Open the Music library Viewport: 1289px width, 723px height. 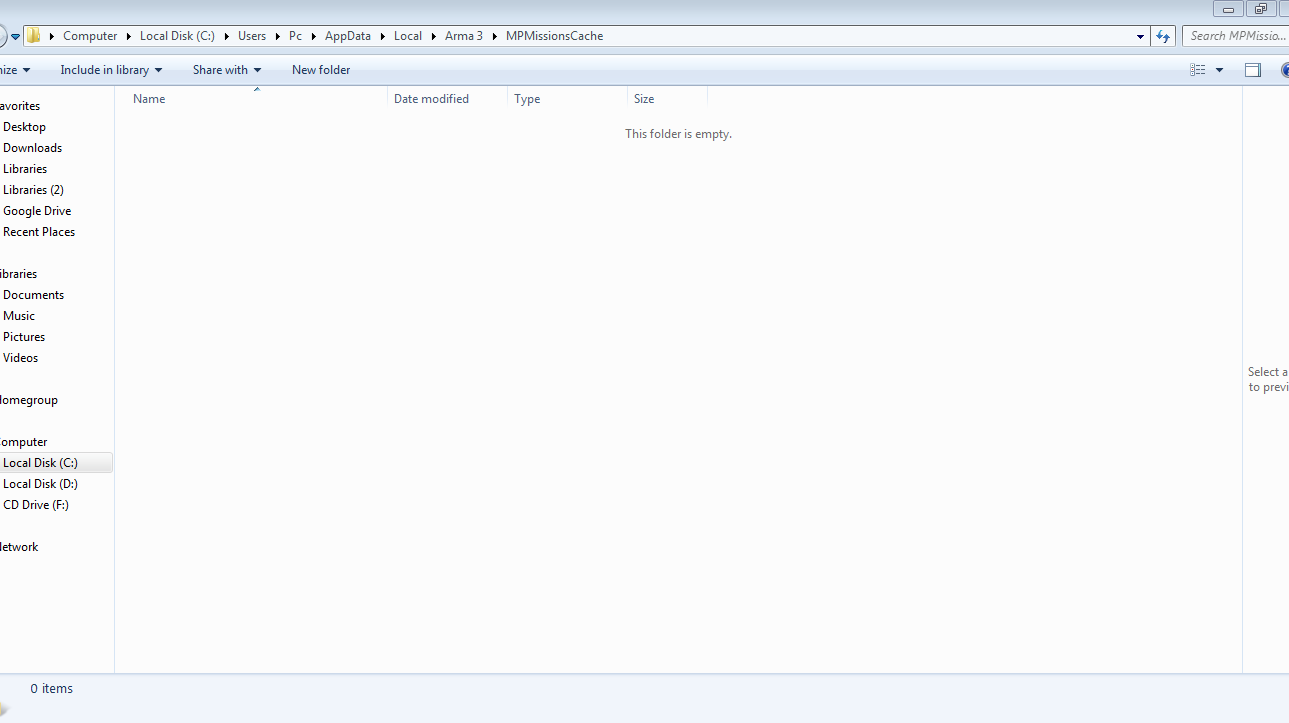pos(19,316)
